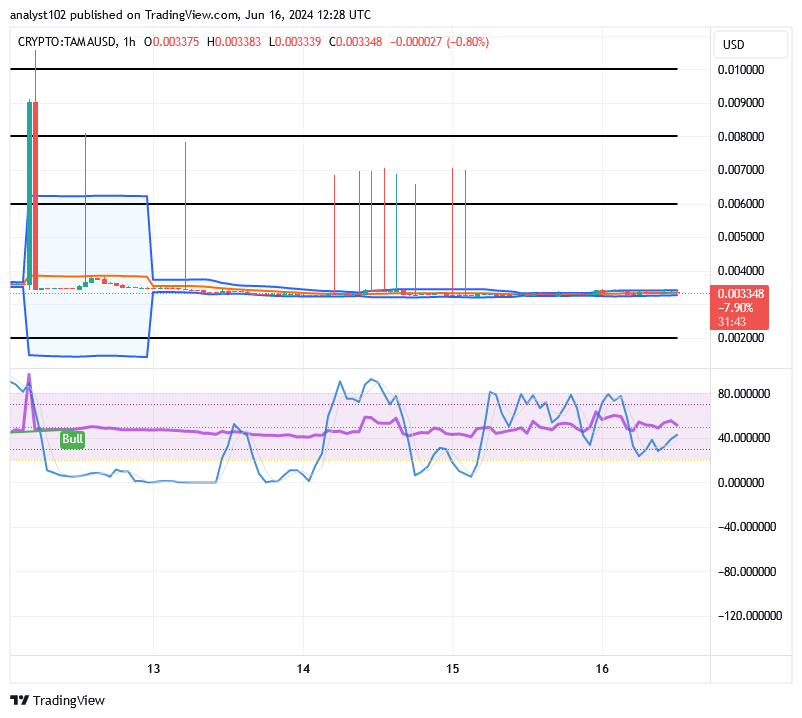The height and width of the screenshot is (718, 802).
Task: Click the USD currency button
Action: pyautogui.click(x=750, y=44)
